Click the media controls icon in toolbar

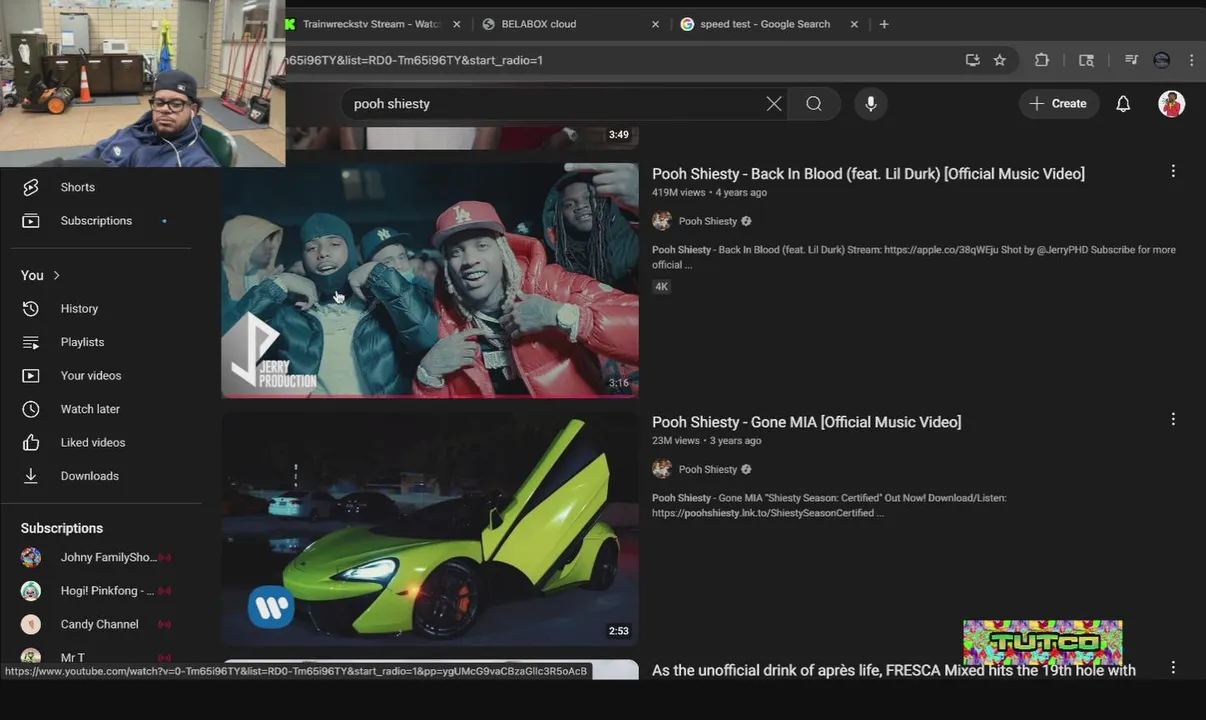tap(1131, 60)
